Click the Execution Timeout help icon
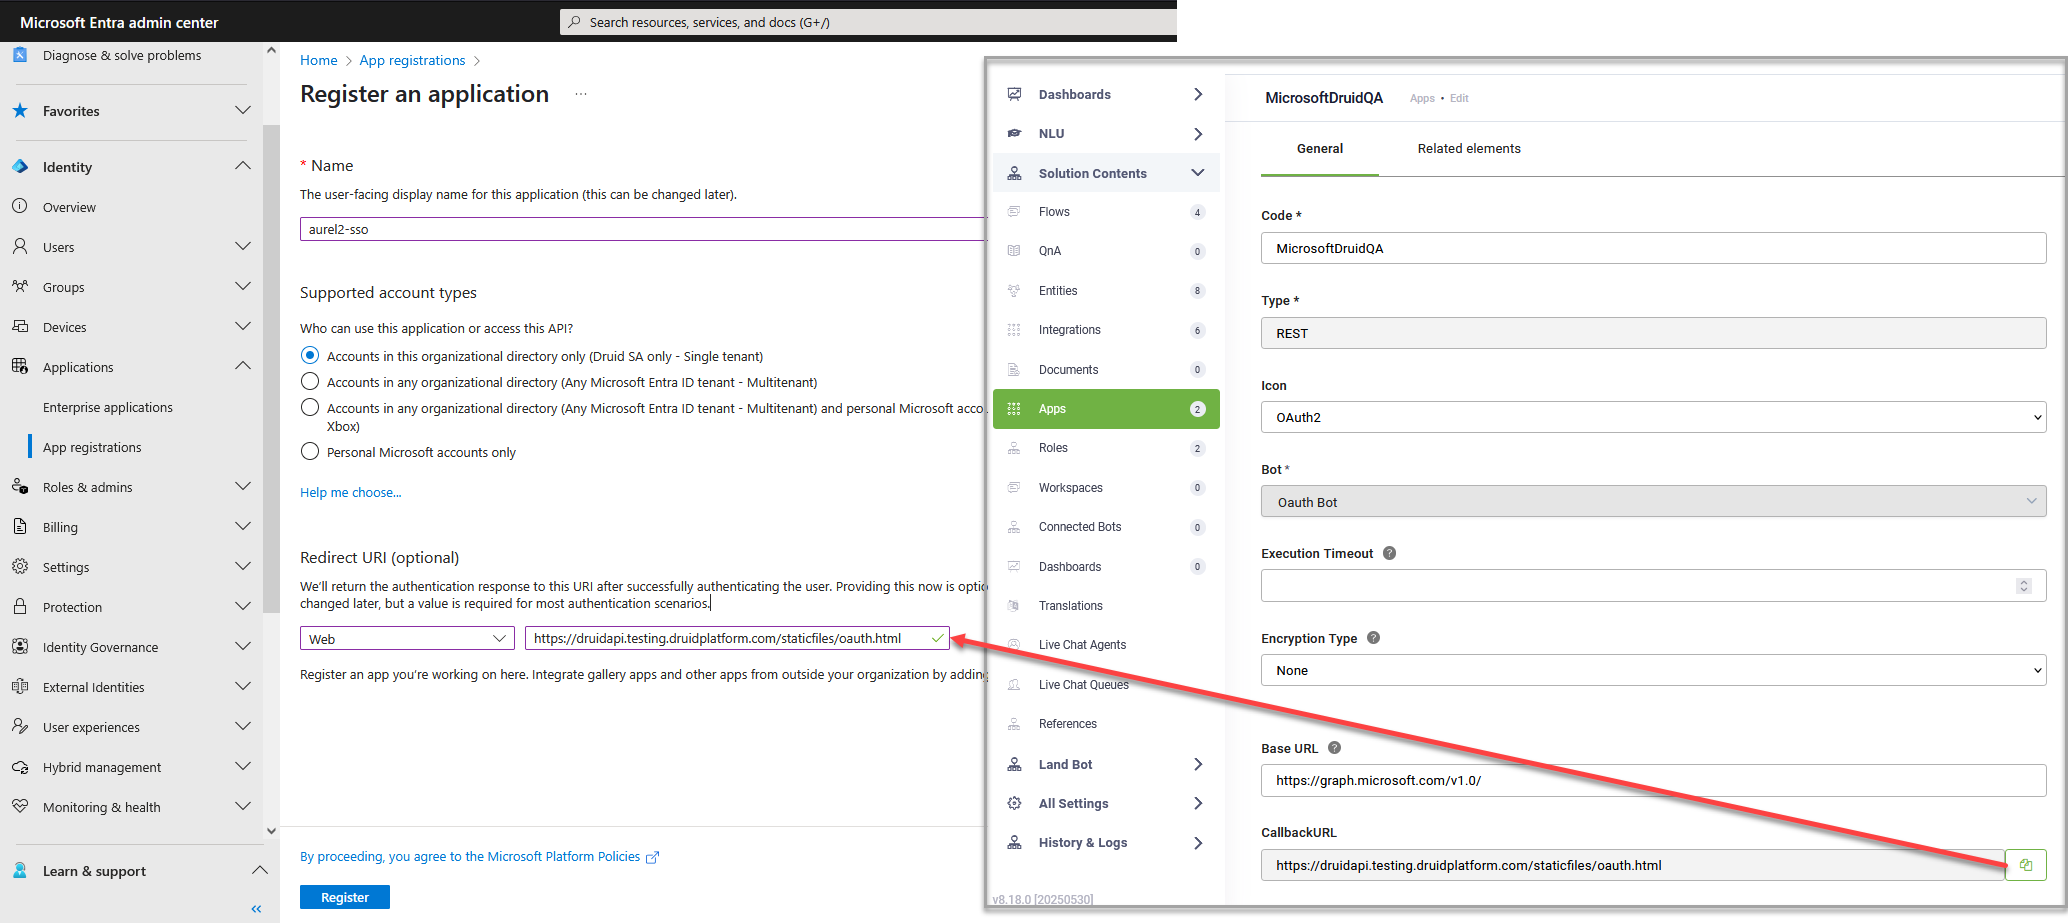 point(1389,553)
